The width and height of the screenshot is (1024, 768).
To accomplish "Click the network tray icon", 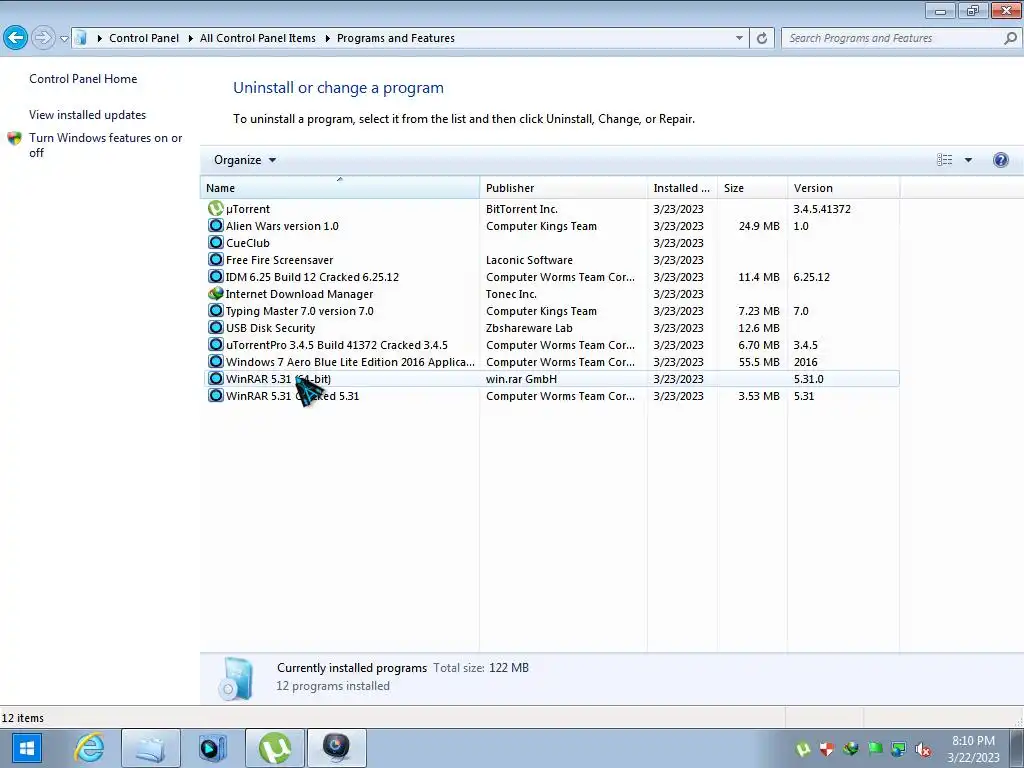I will click(899, 750).
